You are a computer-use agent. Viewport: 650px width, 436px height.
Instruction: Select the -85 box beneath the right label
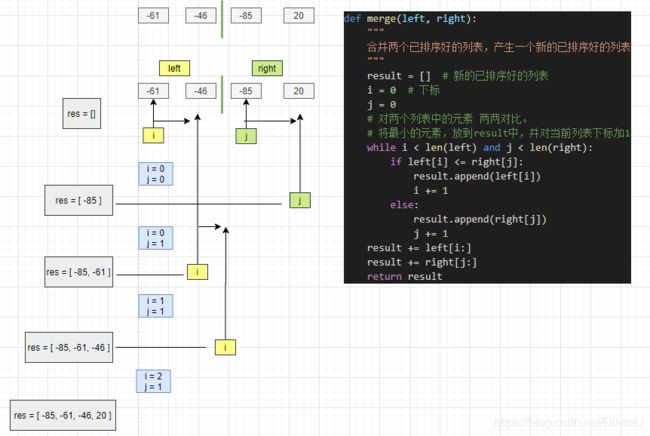[x=246, y=91]
